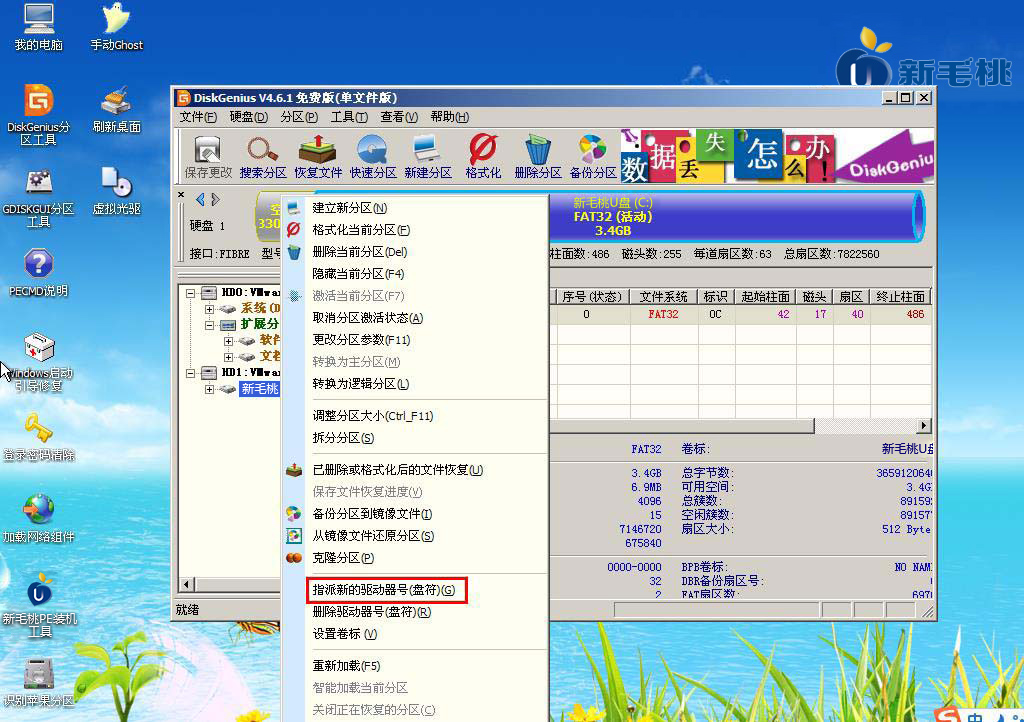Select the 新毛桃 partition in tree
The width and height of the screenshot is (1024, 722).
pyautogui.click(x=260, y=389)
